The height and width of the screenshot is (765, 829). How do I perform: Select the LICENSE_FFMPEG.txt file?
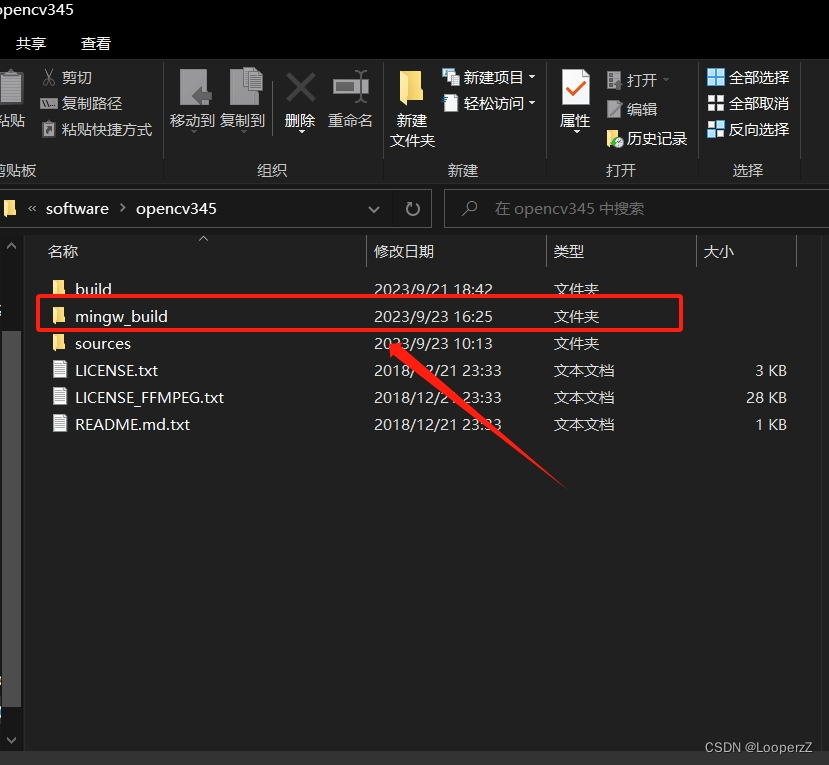[x=149, y=398]
